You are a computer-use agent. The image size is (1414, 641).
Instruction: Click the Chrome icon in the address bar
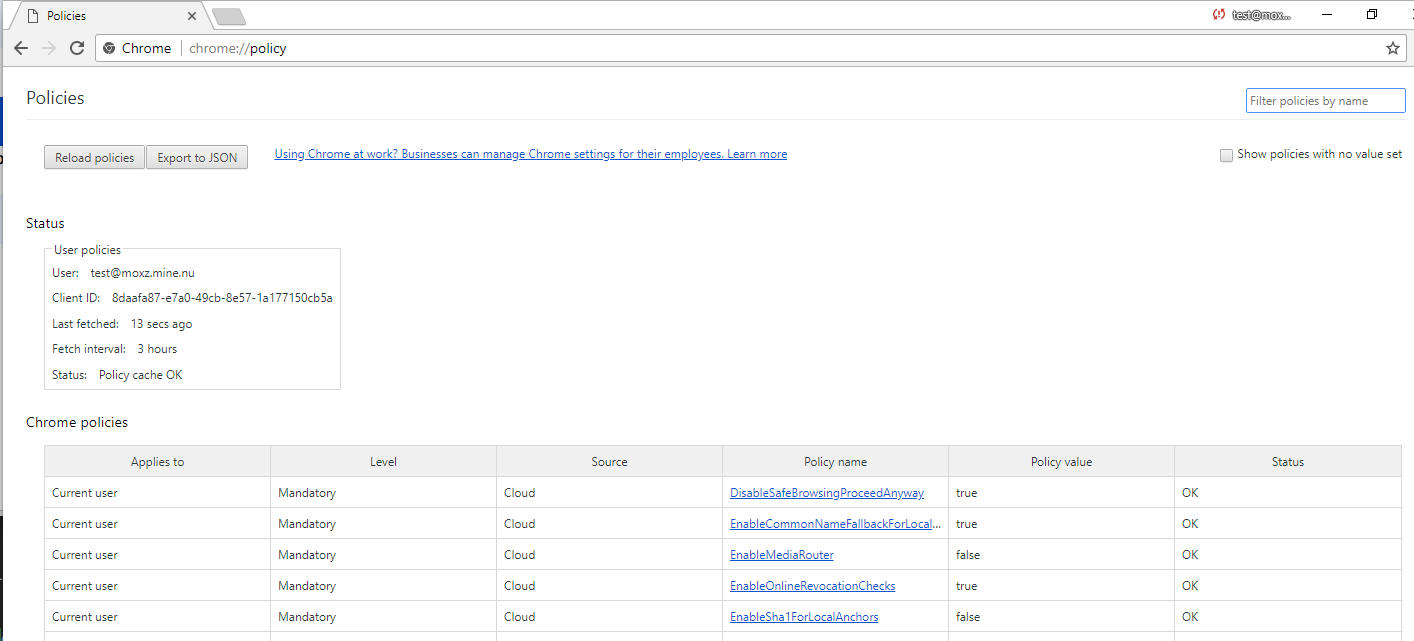pos(109,48)
